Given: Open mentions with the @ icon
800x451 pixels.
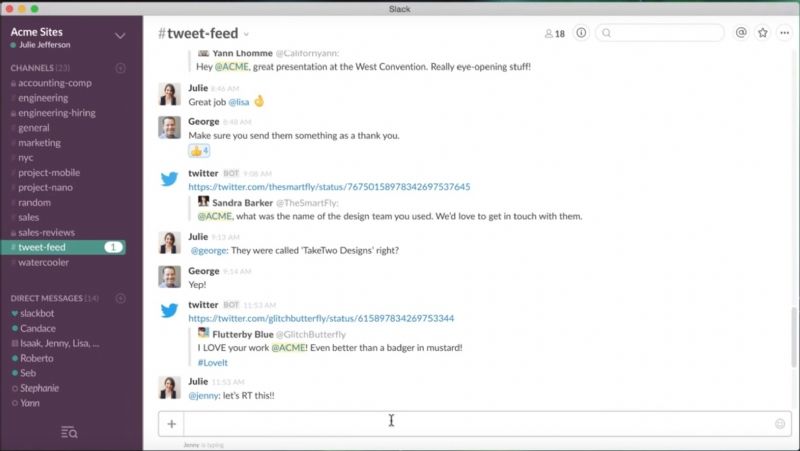Looking at the screenshot, I should click(741, 33).
